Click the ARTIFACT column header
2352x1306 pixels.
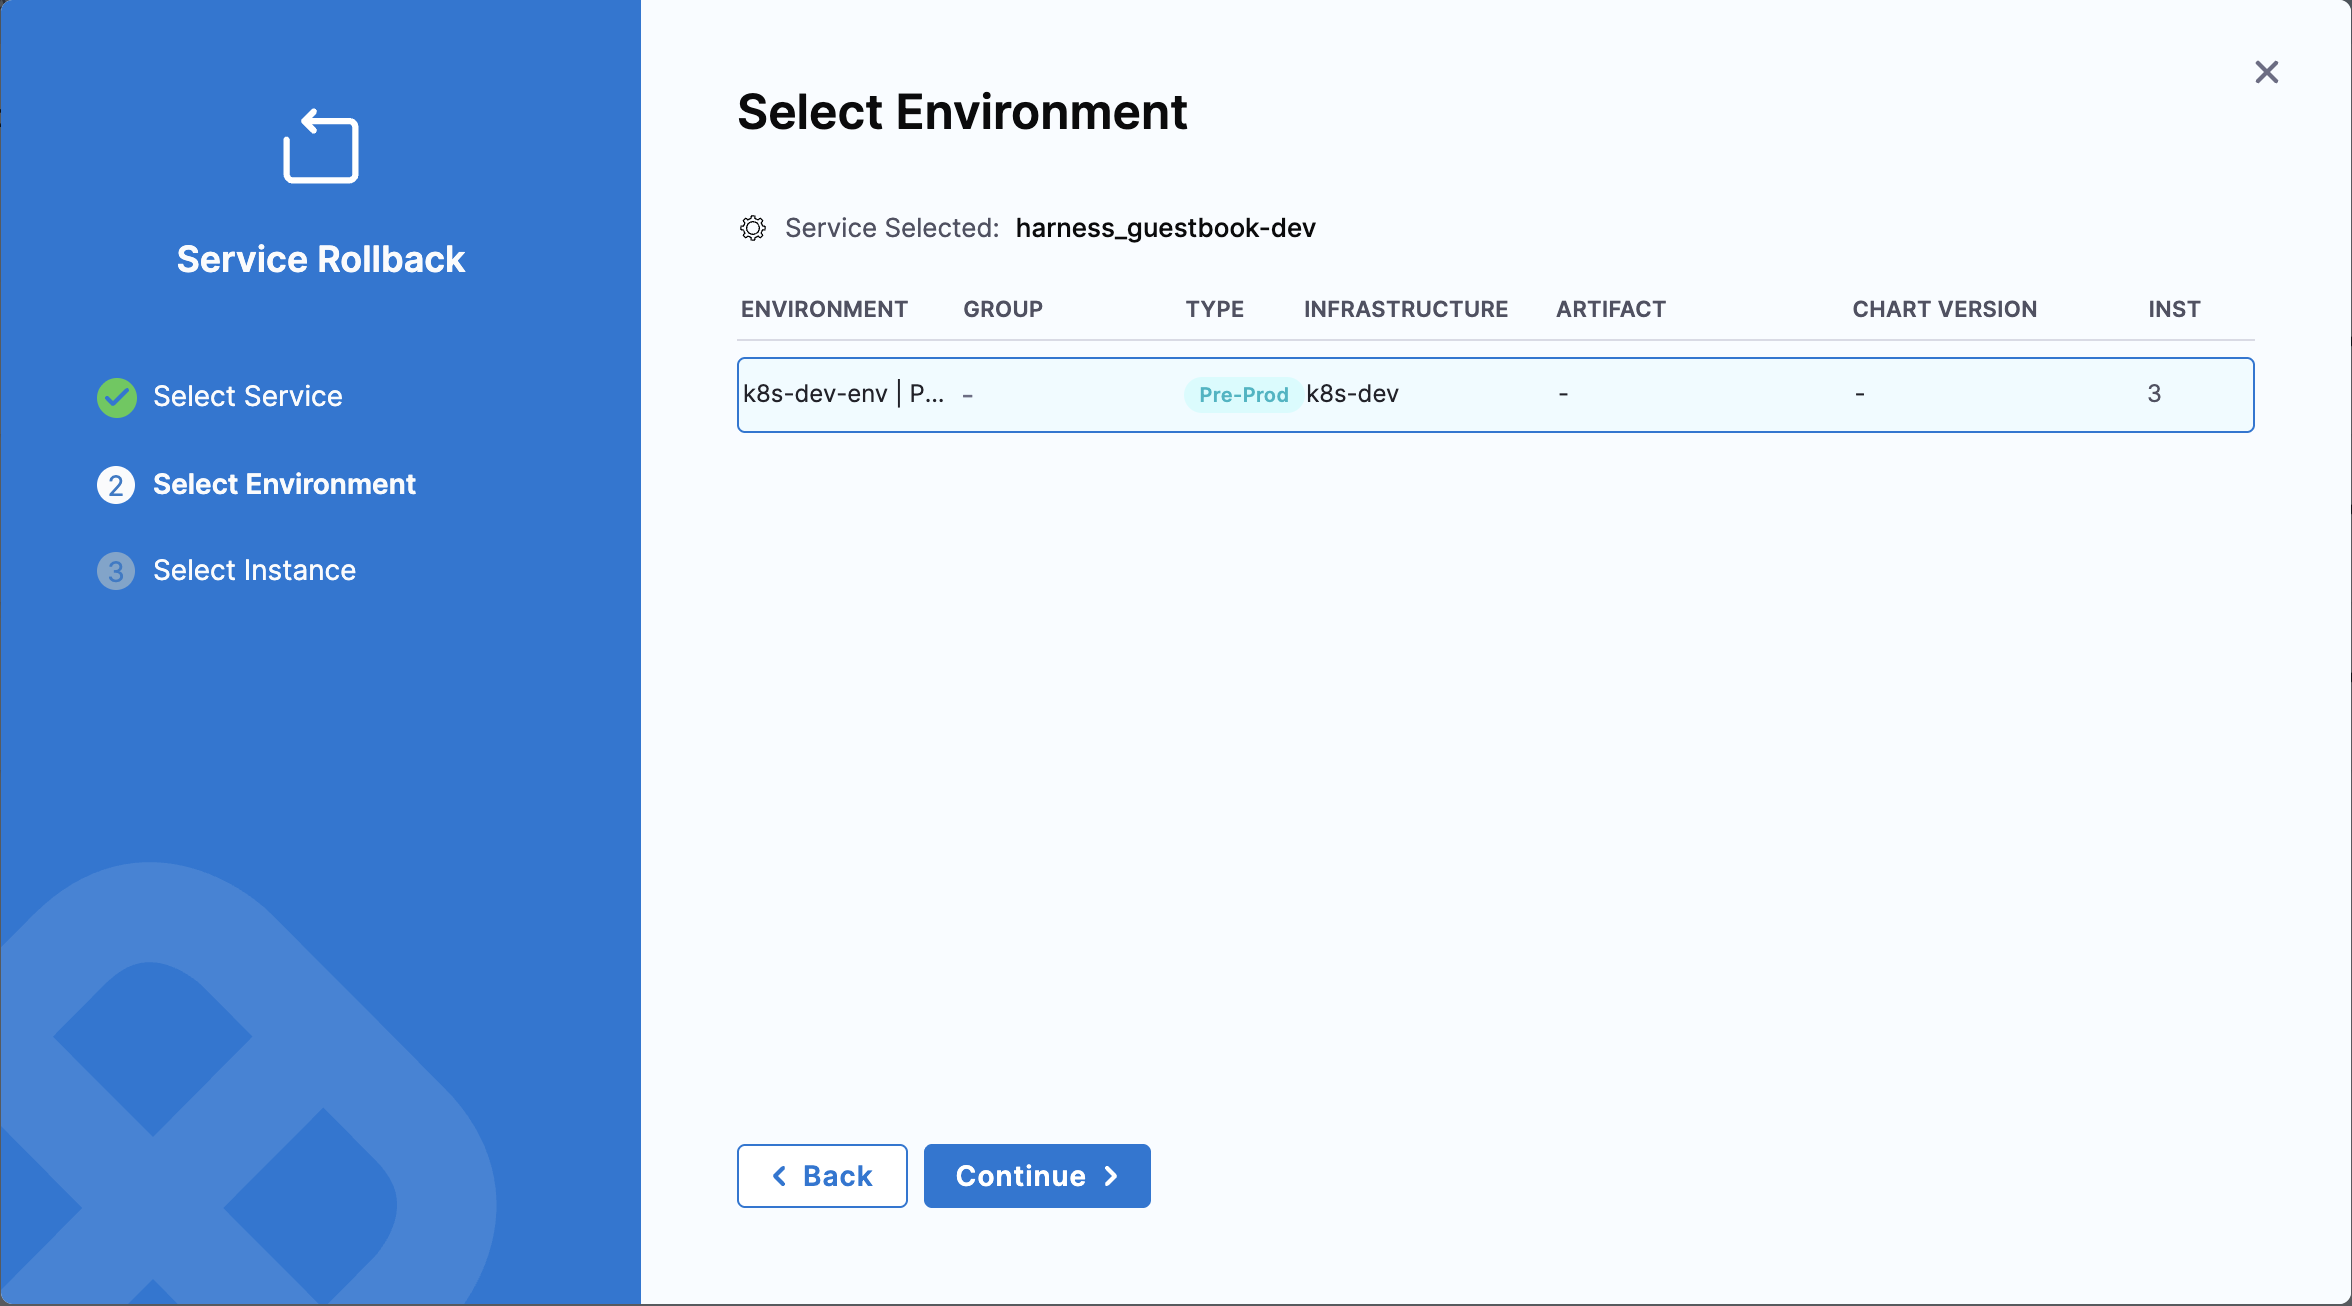pos(1610,309)
